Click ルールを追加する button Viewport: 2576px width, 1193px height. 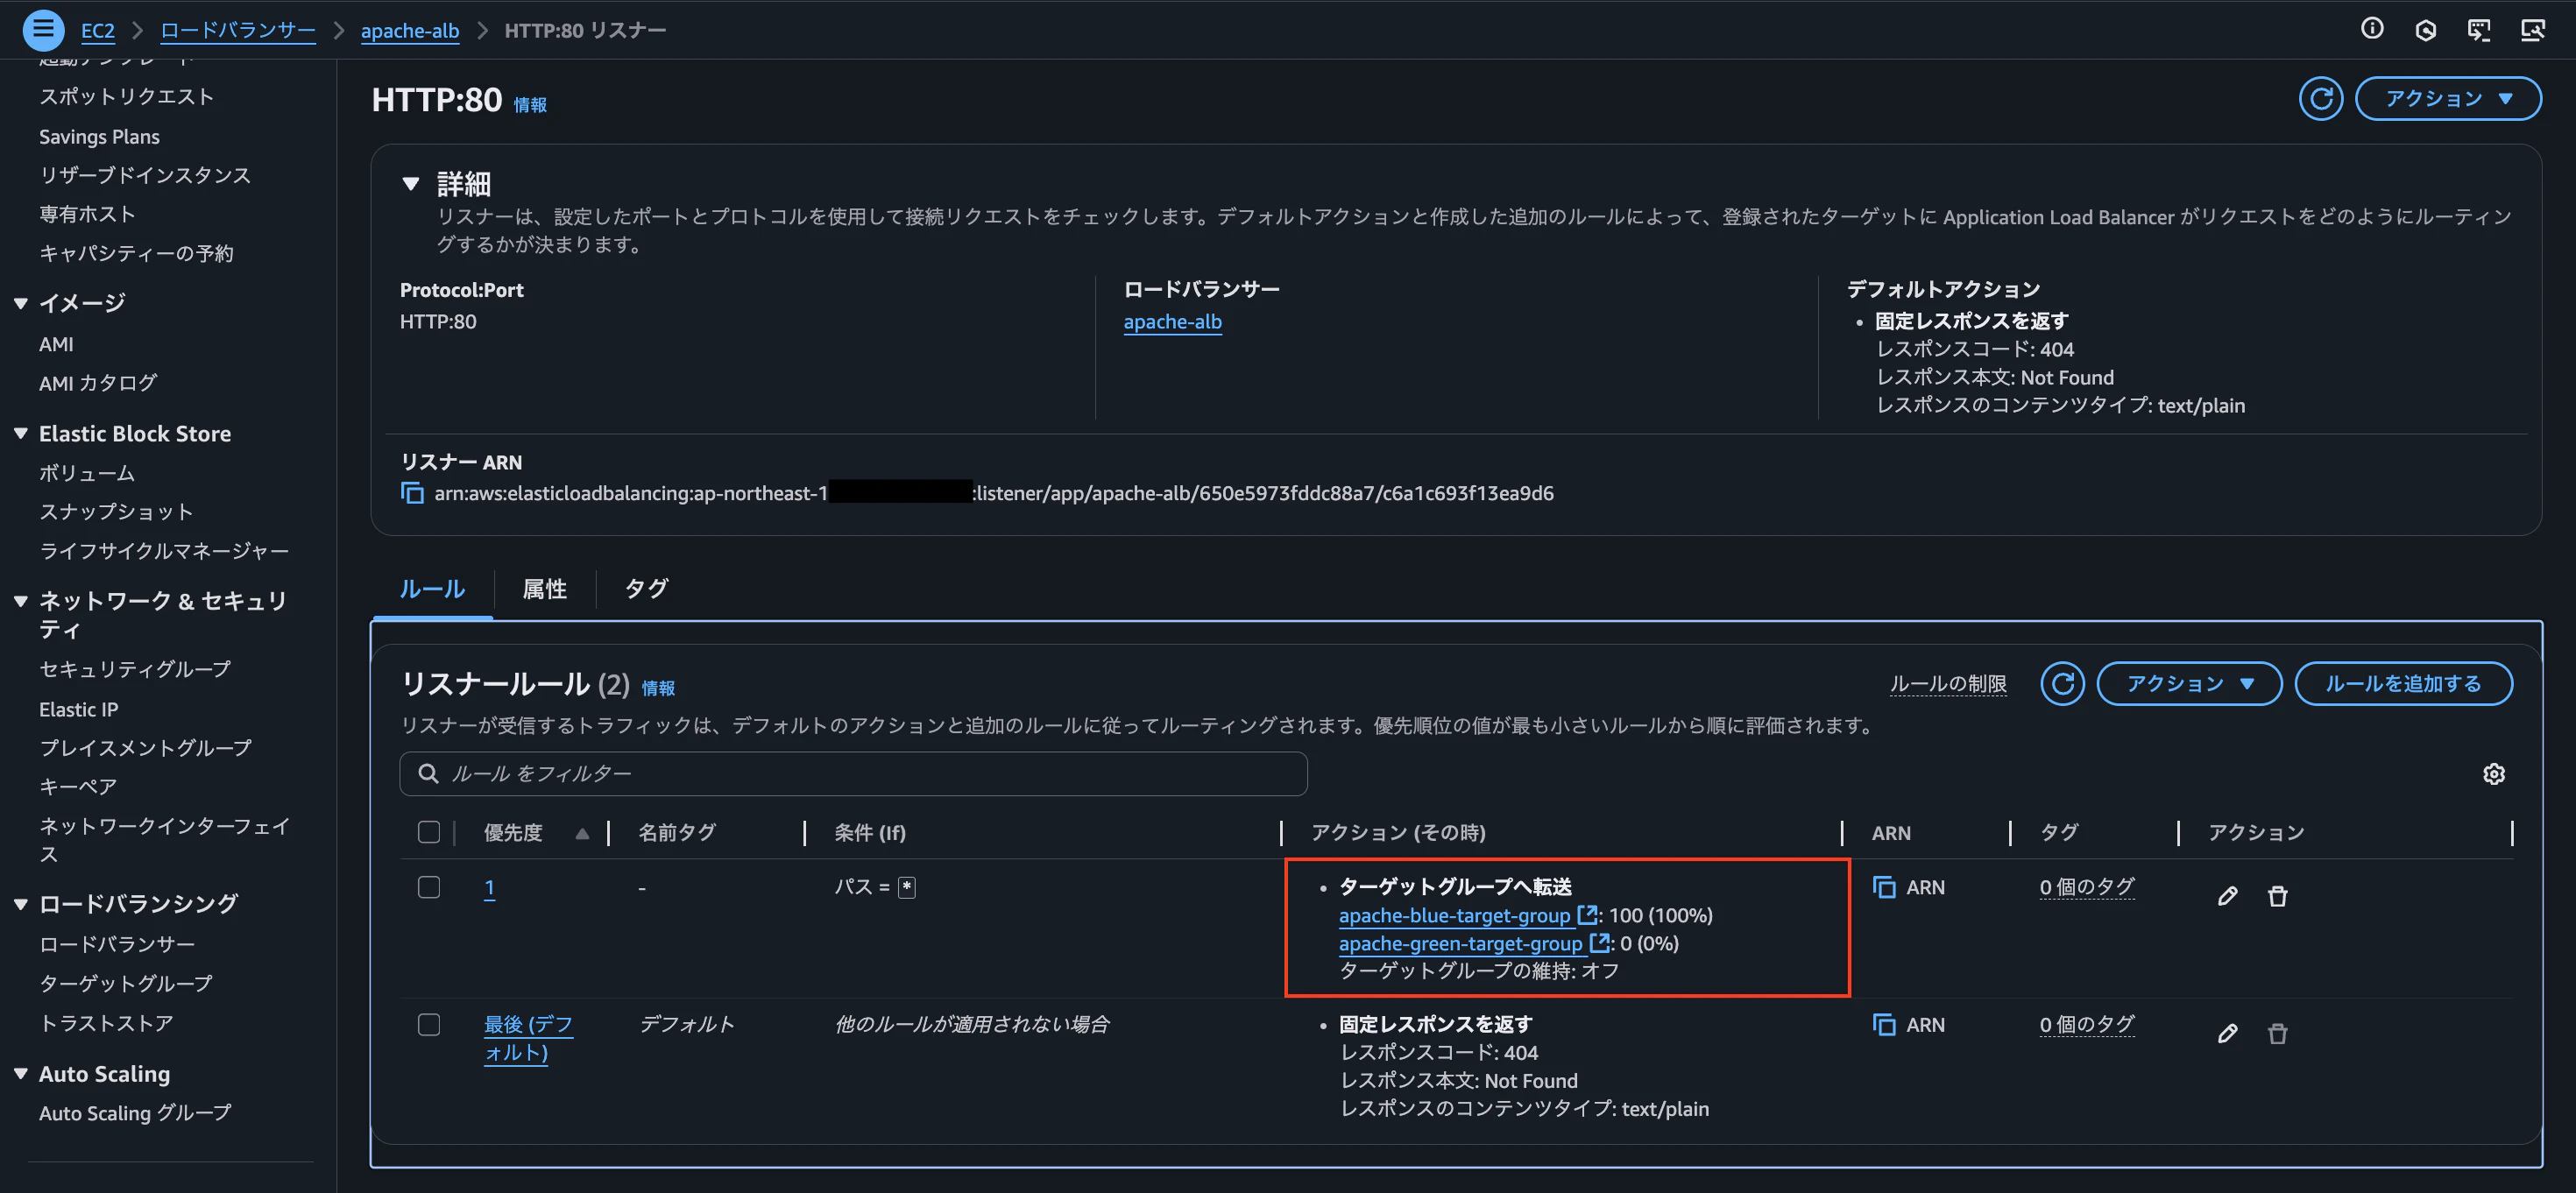tap(2403, 683)
